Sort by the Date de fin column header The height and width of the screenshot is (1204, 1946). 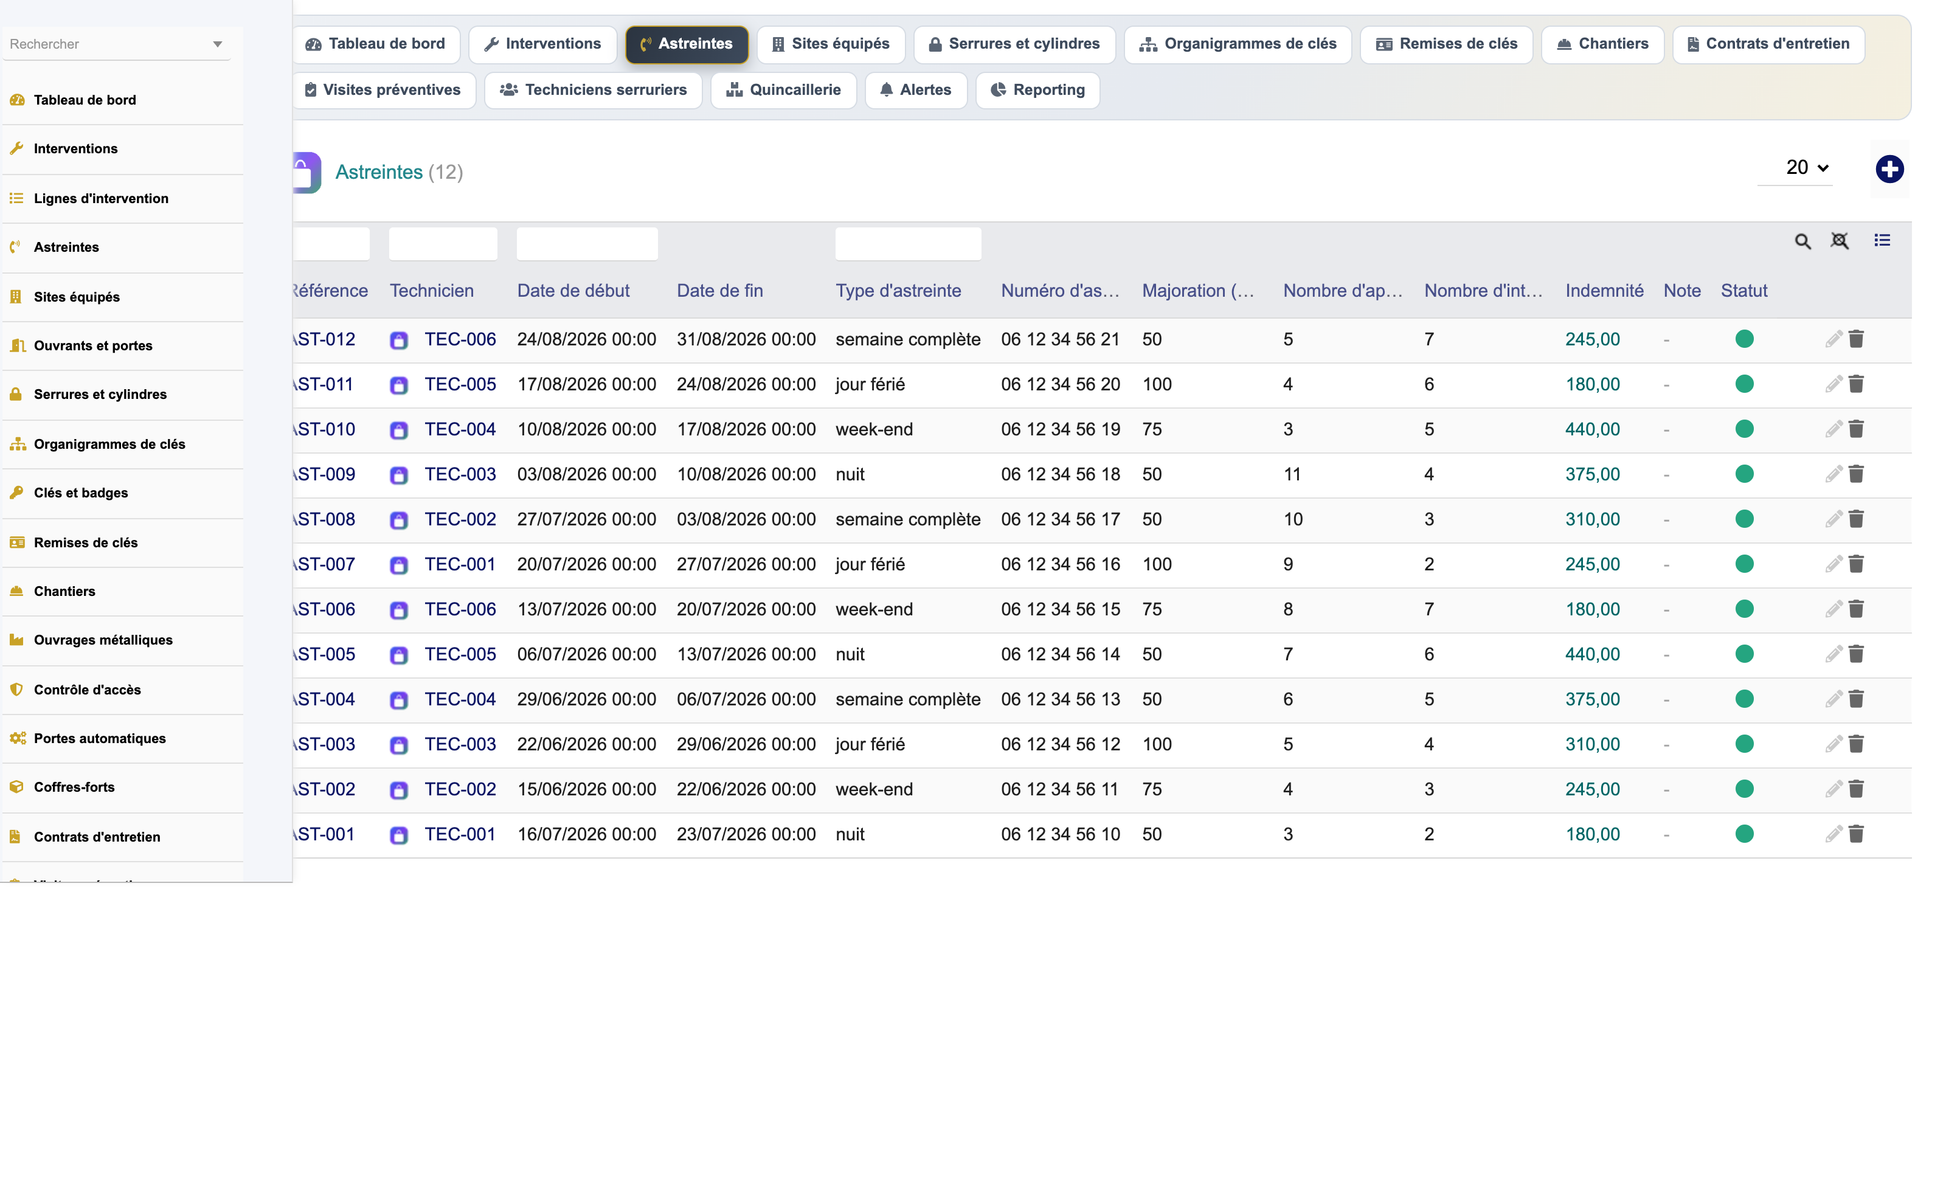click(x=719, y=291)
